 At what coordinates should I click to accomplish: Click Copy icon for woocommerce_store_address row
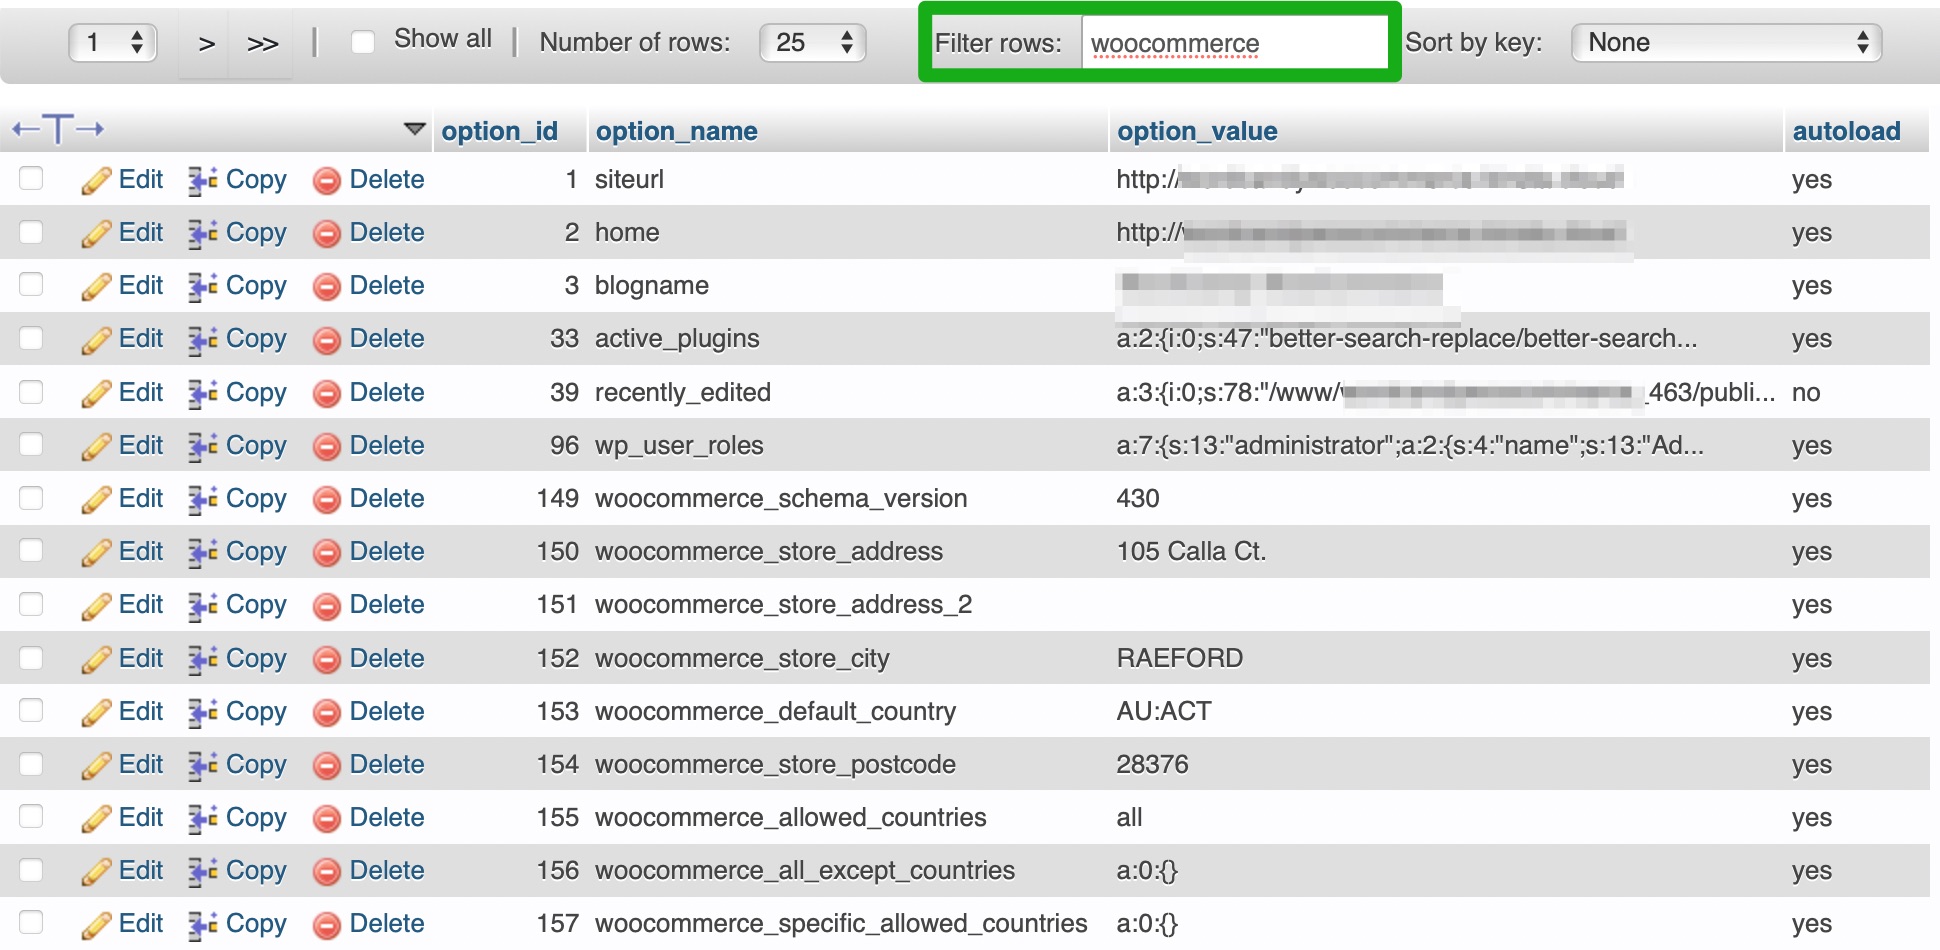(x=203, y=552)
